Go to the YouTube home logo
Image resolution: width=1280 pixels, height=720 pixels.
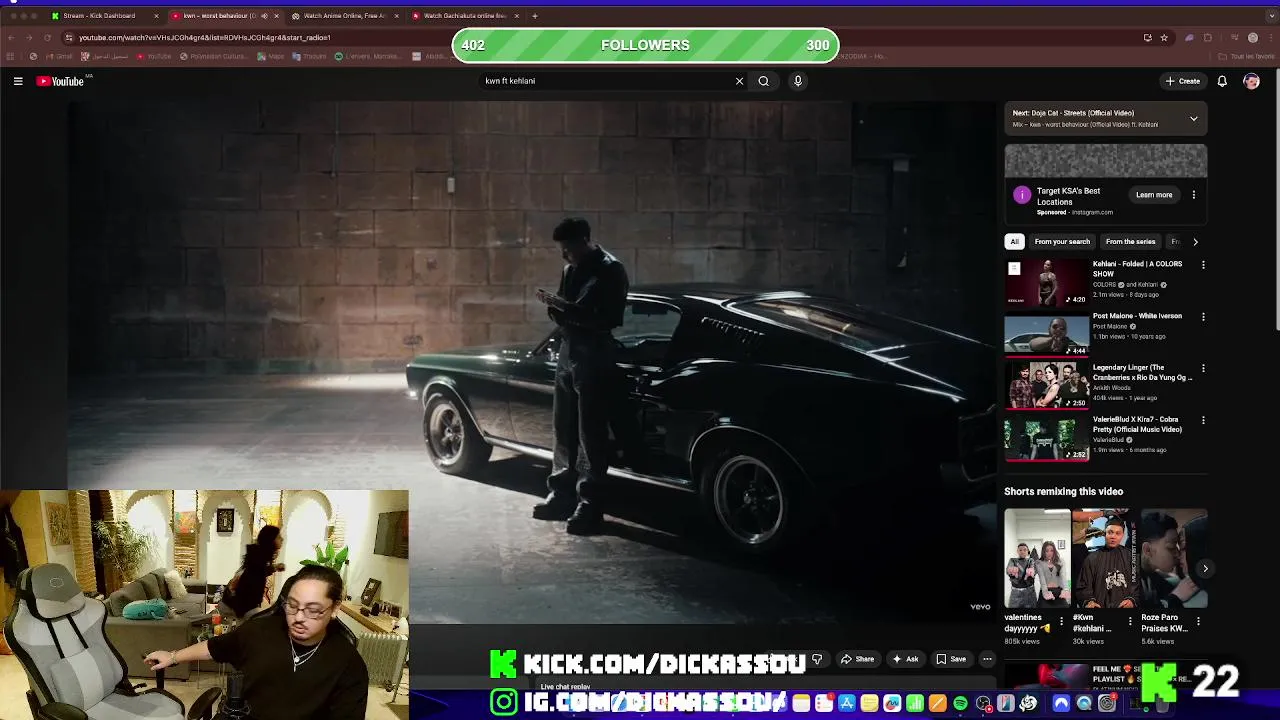(x=60, y=81)
